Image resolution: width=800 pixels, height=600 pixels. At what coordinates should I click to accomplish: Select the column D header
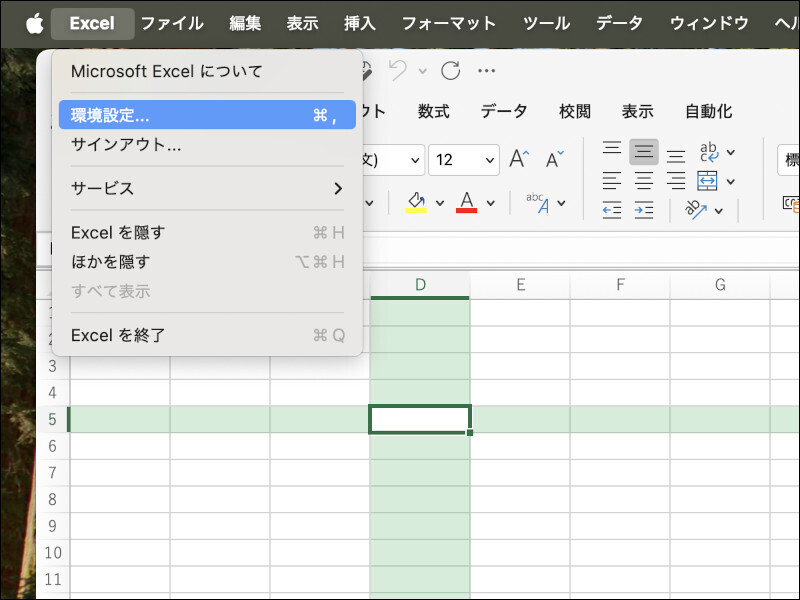(x=420, y=285)
